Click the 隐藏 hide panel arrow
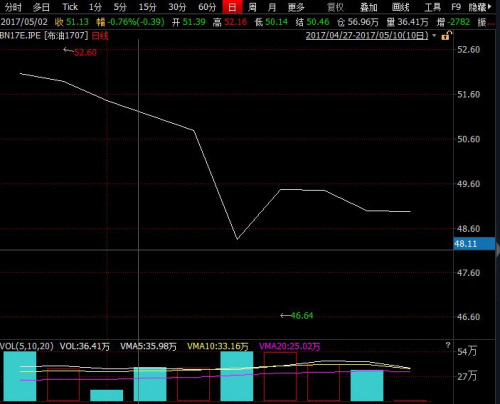Image resolution: width=500 pixels, height=404 pixels. point(480,7)
